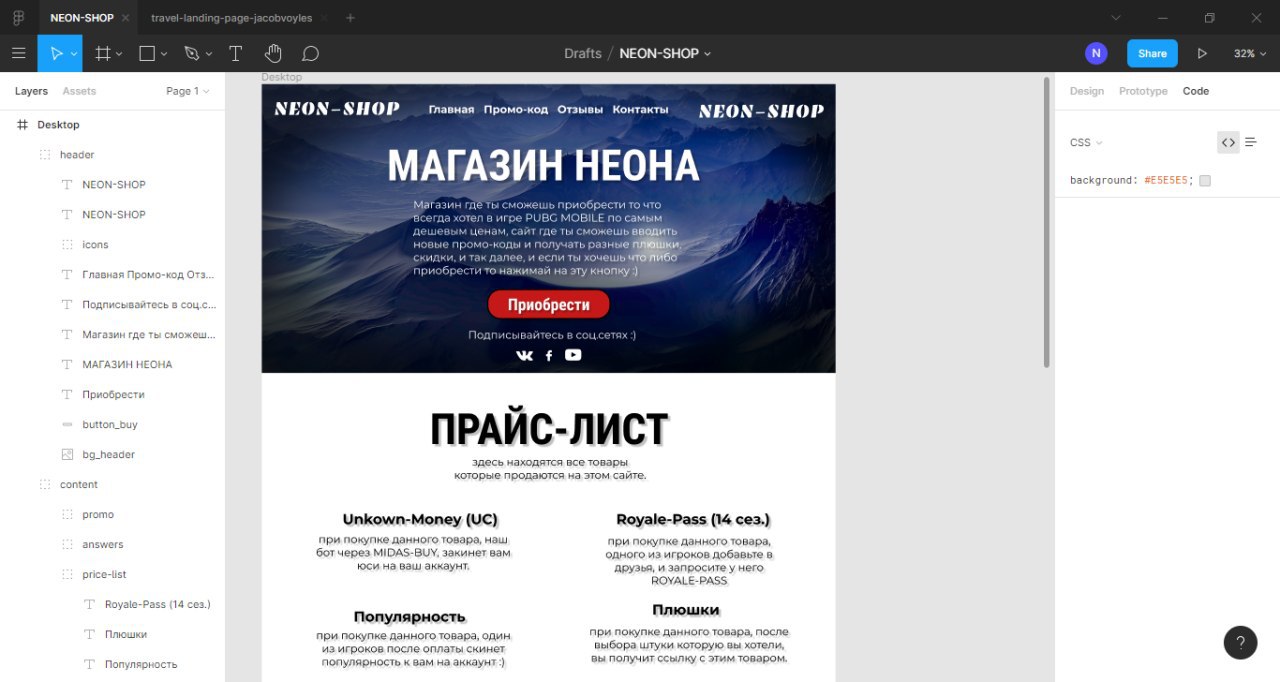Switch to code view icon
The image size is (1280, 682).
point(1228,142)
